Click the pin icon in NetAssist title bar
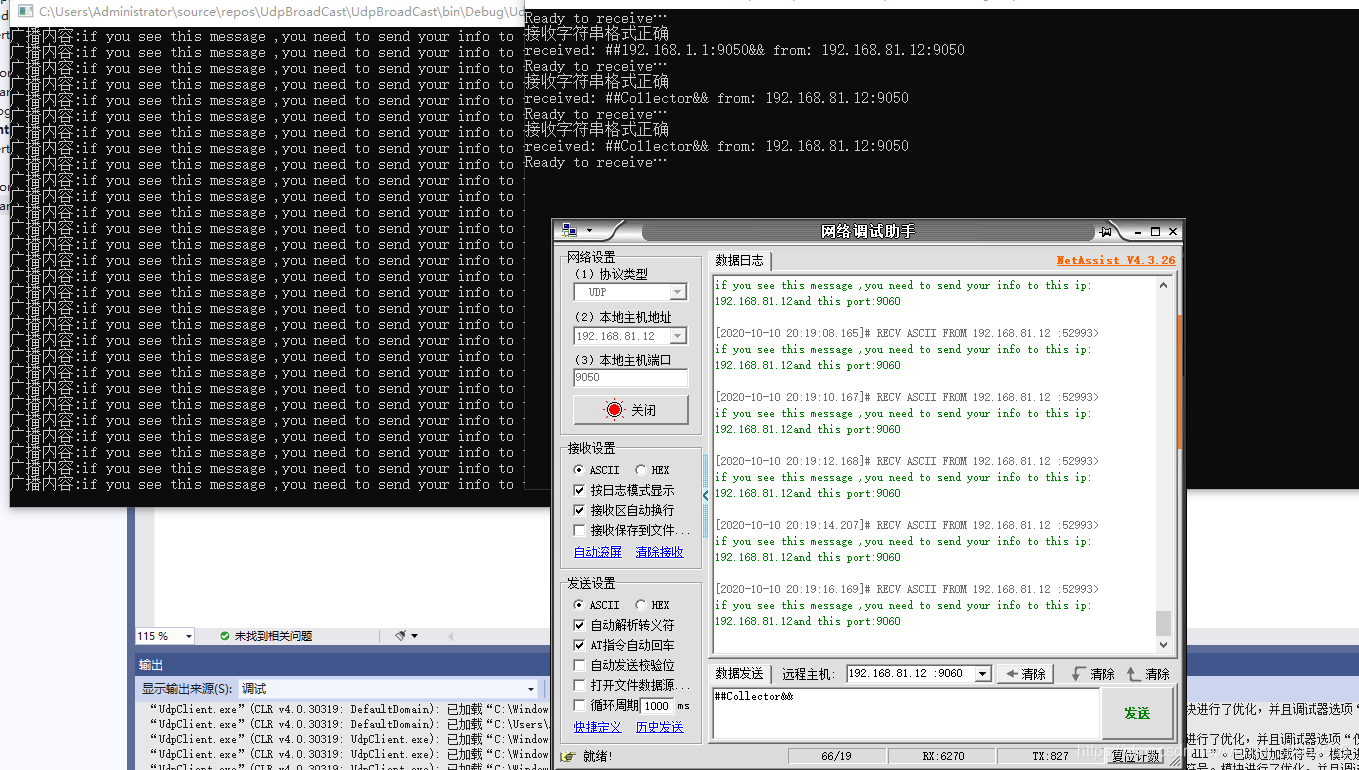This screenshot has height=770, width=1359. (1106, 231)
